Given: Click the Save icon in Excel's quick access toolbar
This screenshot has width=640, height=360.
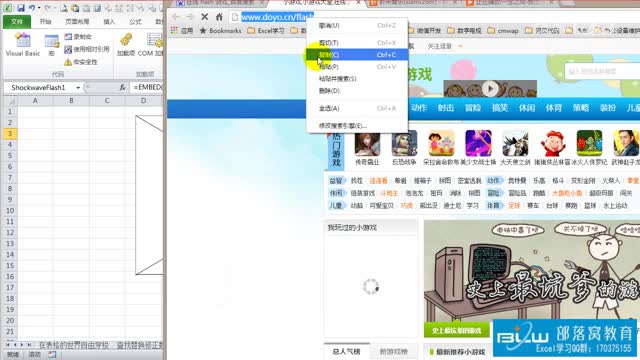Looking at the screenshot, I should click(x=21, y=8).
